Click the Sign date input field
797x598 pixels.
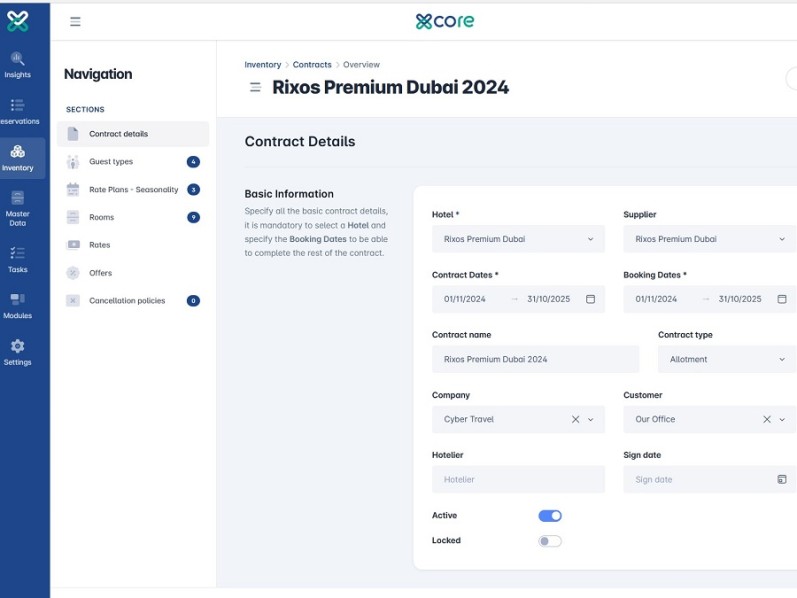tap(710, 479)
